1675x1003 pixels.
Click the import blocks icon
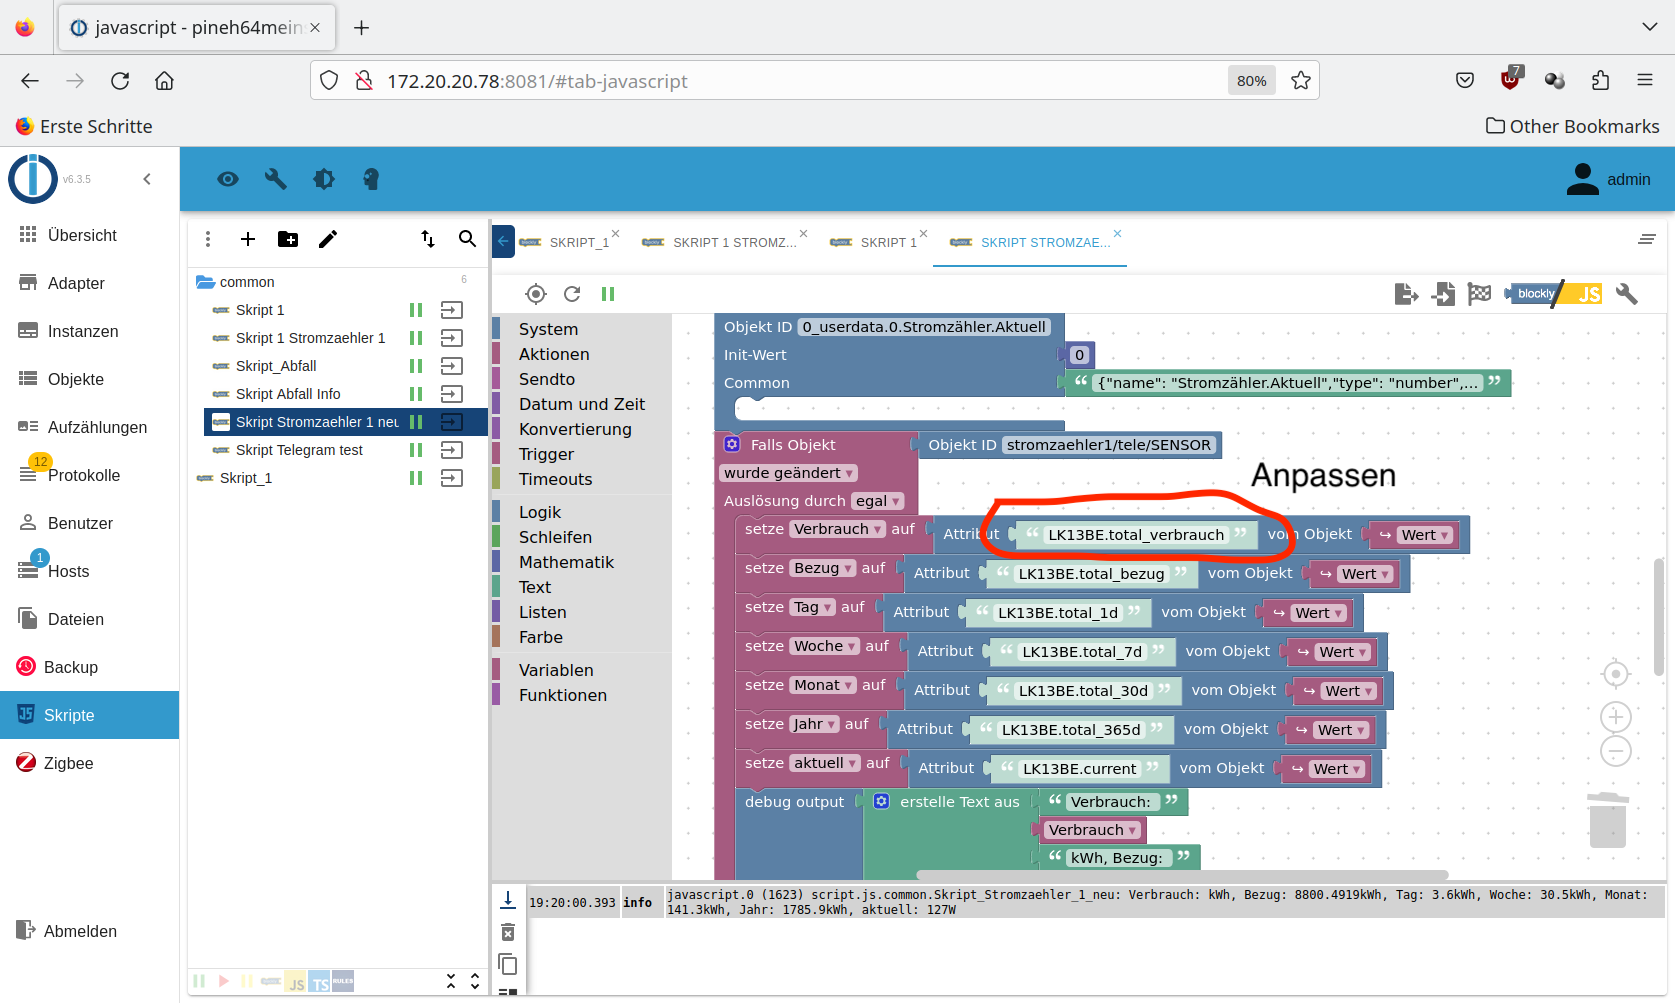[1443, 294]
